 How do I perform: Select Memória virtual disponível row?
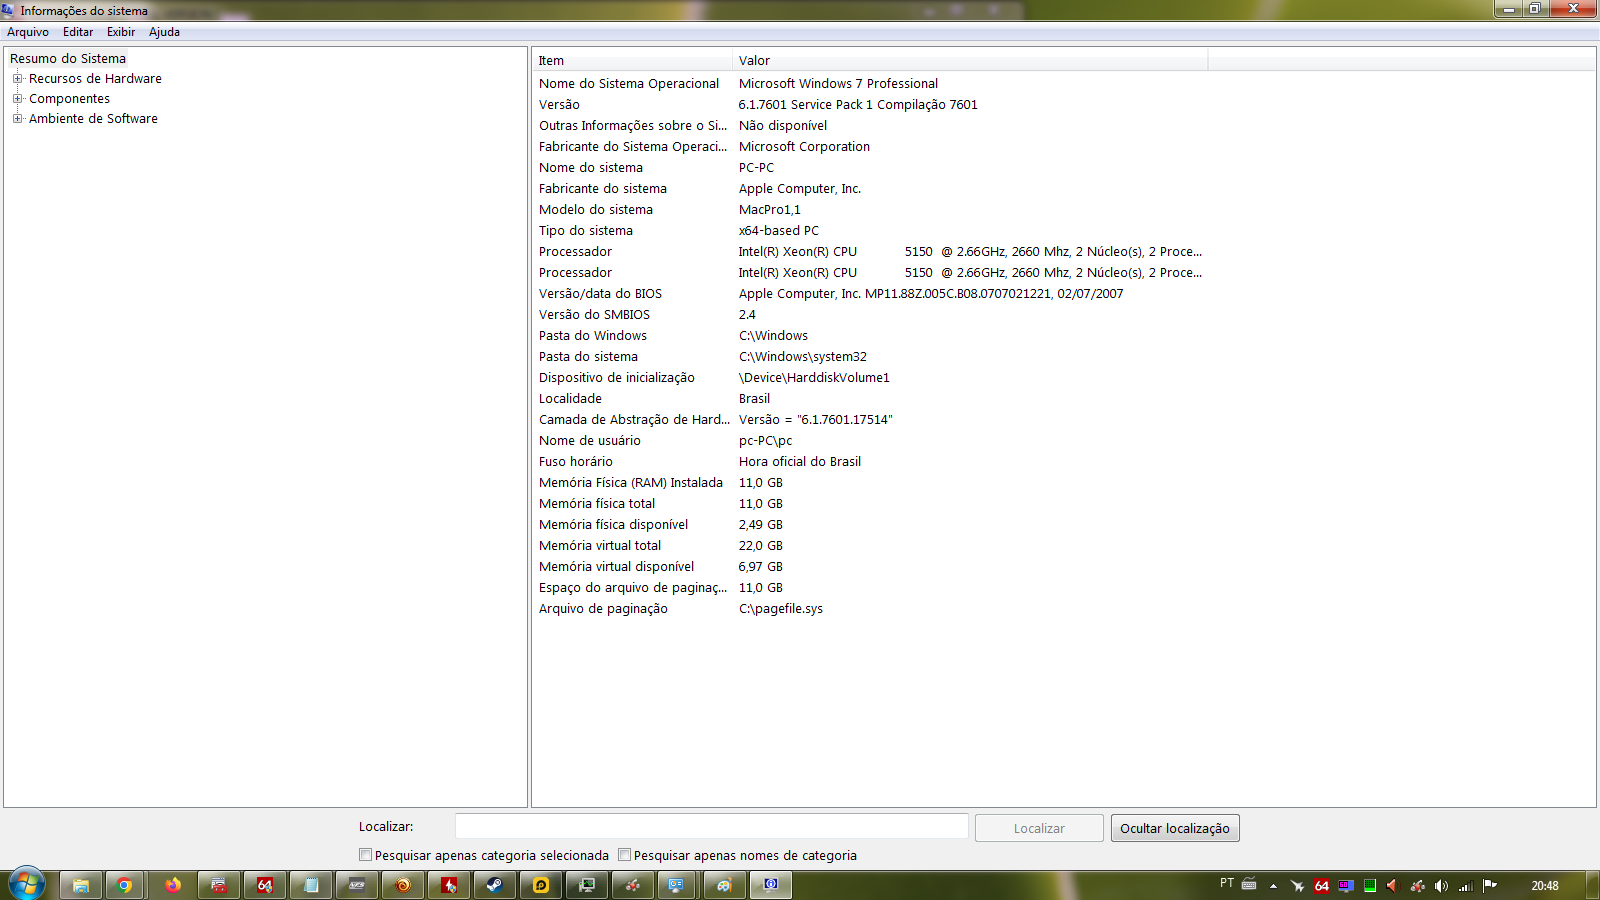(870, 567)
